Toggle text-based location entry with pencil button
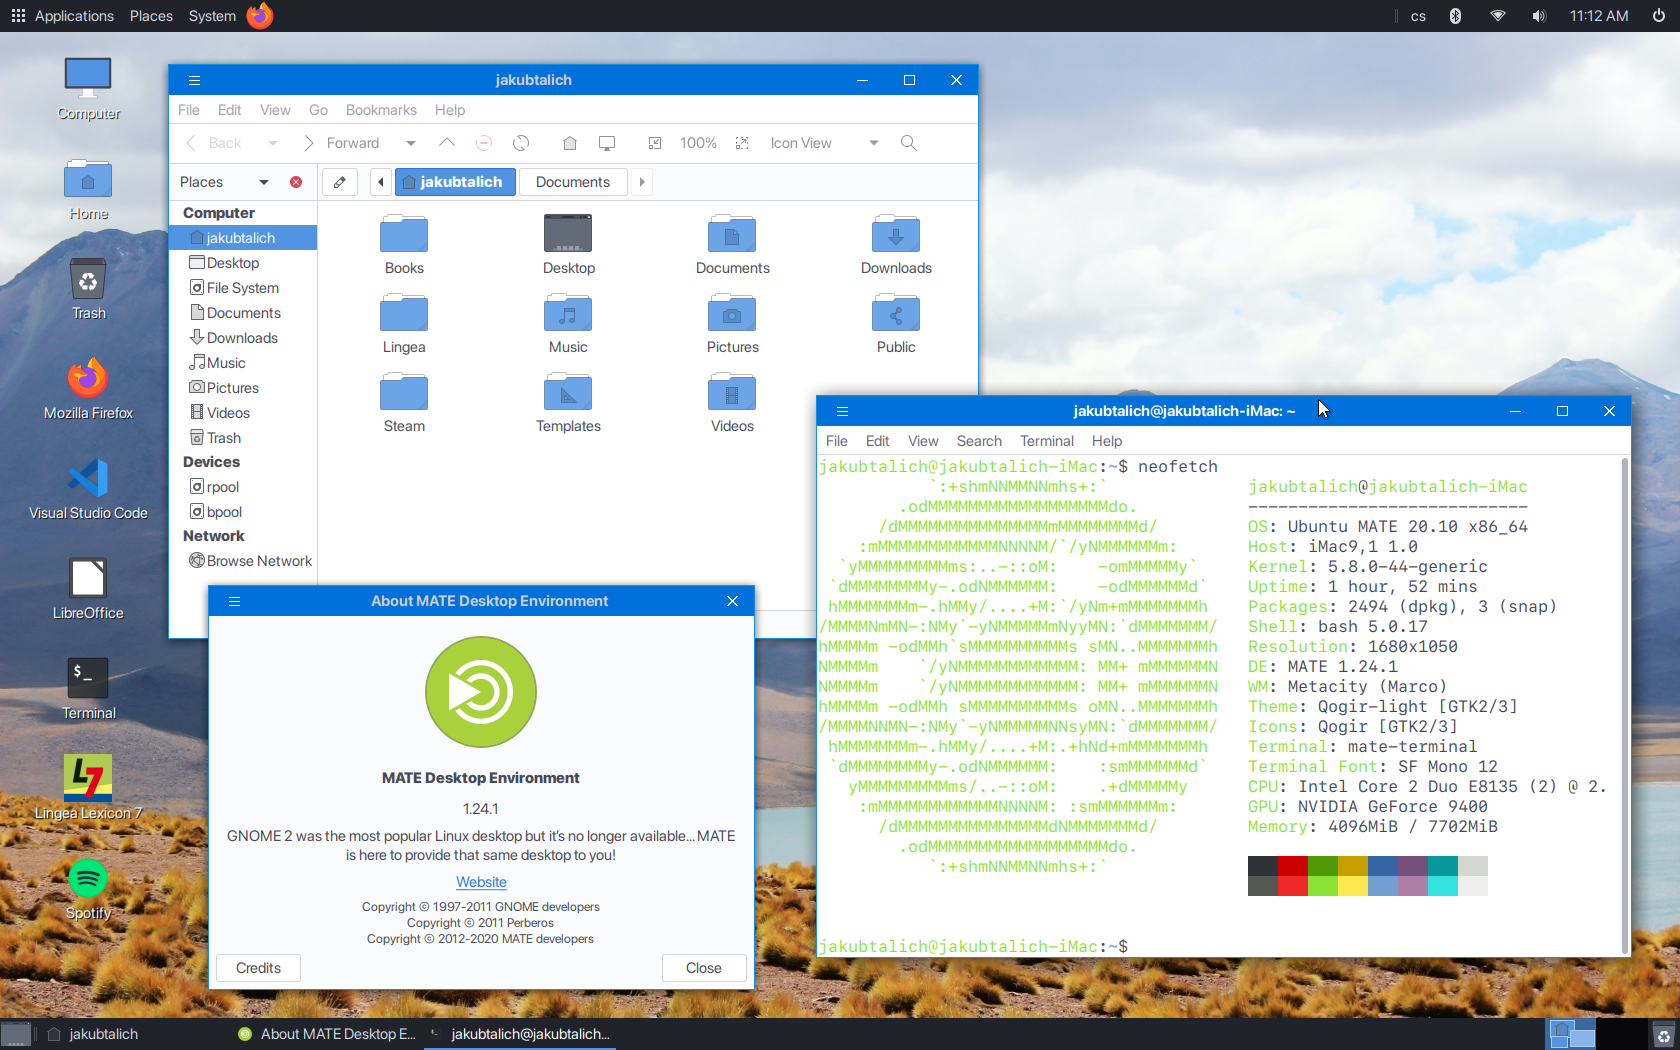This screenshot has height=1050, width=1680. click(x=340, y=182)
